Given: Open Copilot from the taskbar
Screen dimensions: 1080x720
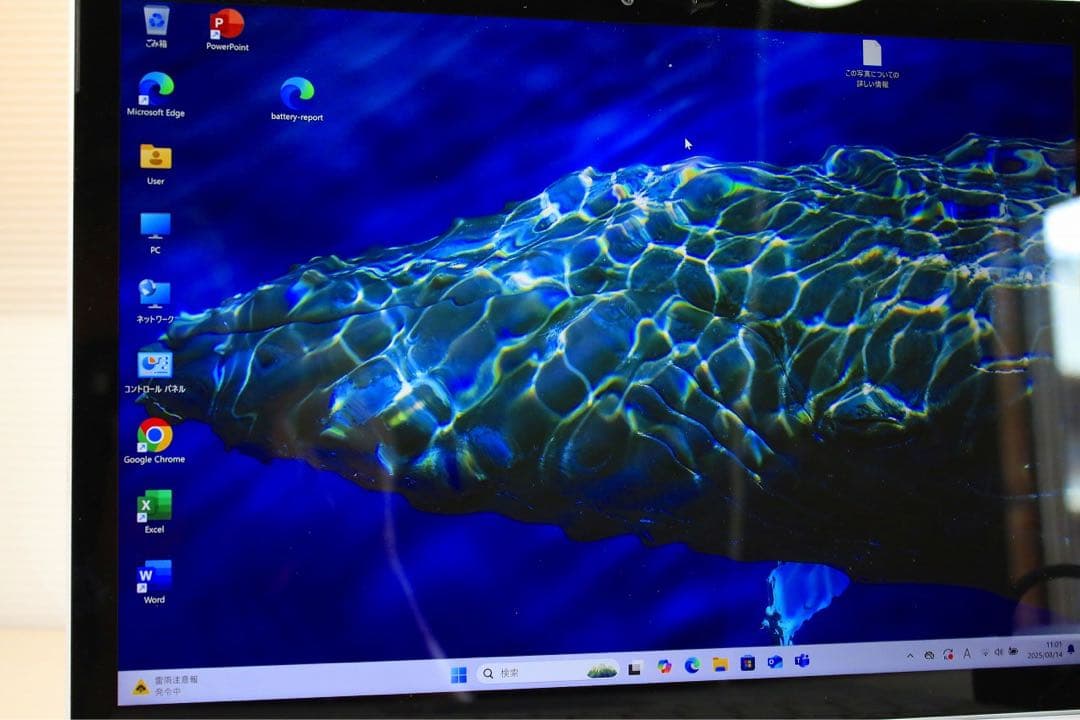Looking at the screenshot, I should pyautogui.click(x=666, y=666).
